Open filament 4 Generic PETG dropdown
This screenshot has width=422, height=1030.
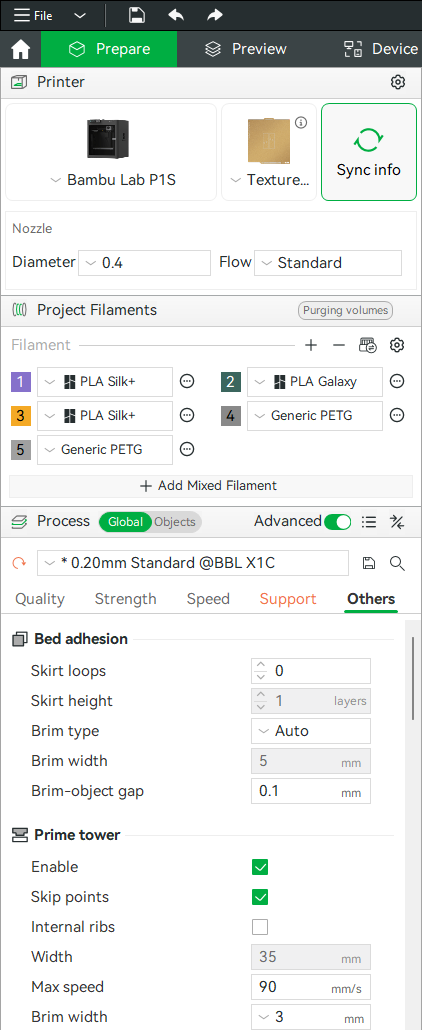[x=315, y=415]
